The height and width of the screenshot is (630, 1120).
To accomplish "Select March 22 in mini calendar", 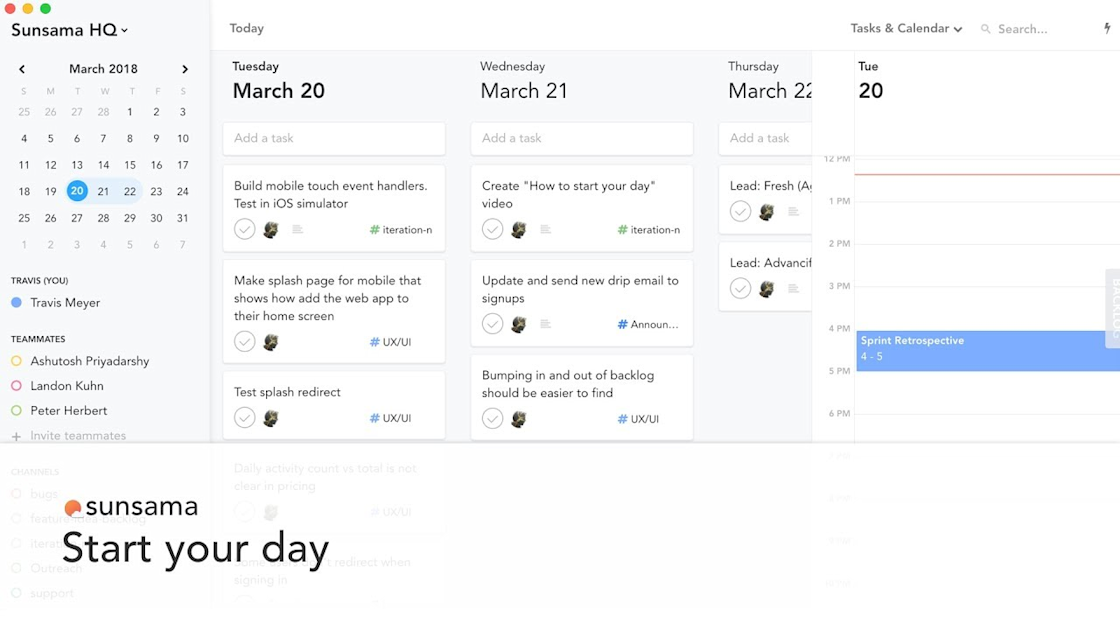I will pos(130,191).
